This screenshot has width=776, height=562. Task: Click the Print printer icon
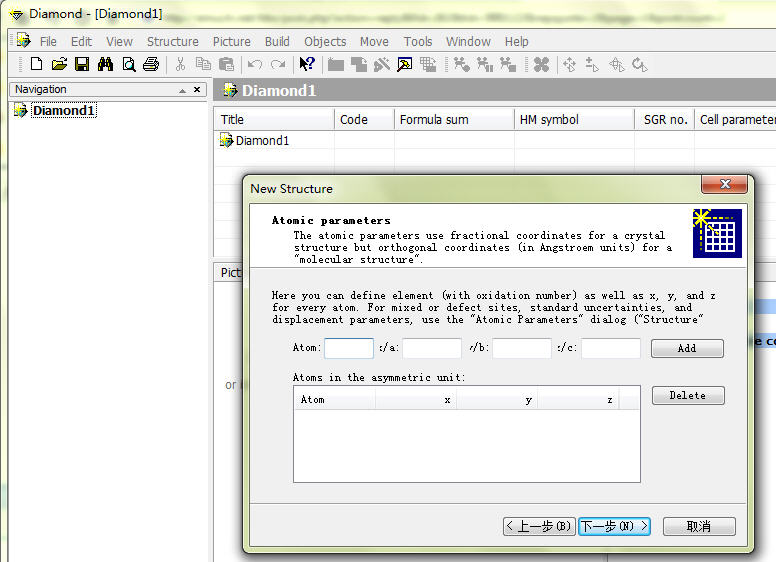[151, 64]
